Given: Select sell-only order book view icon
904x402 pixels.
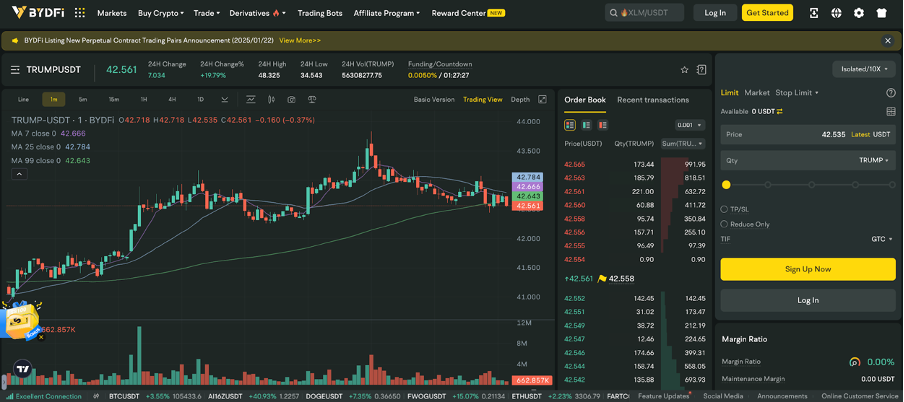Looking at the screenshot, I should pos(603,125).
